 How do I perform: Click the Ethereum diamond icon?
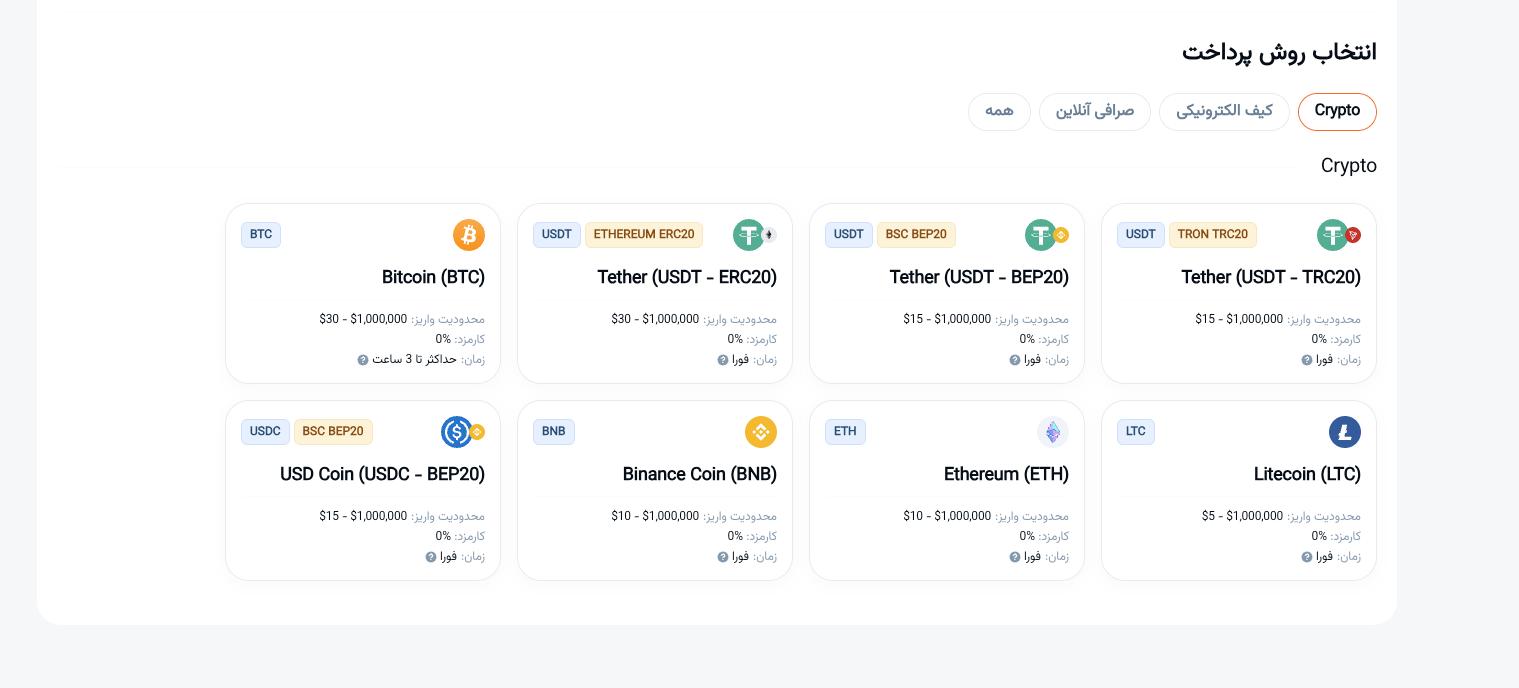pos(1053,432)
